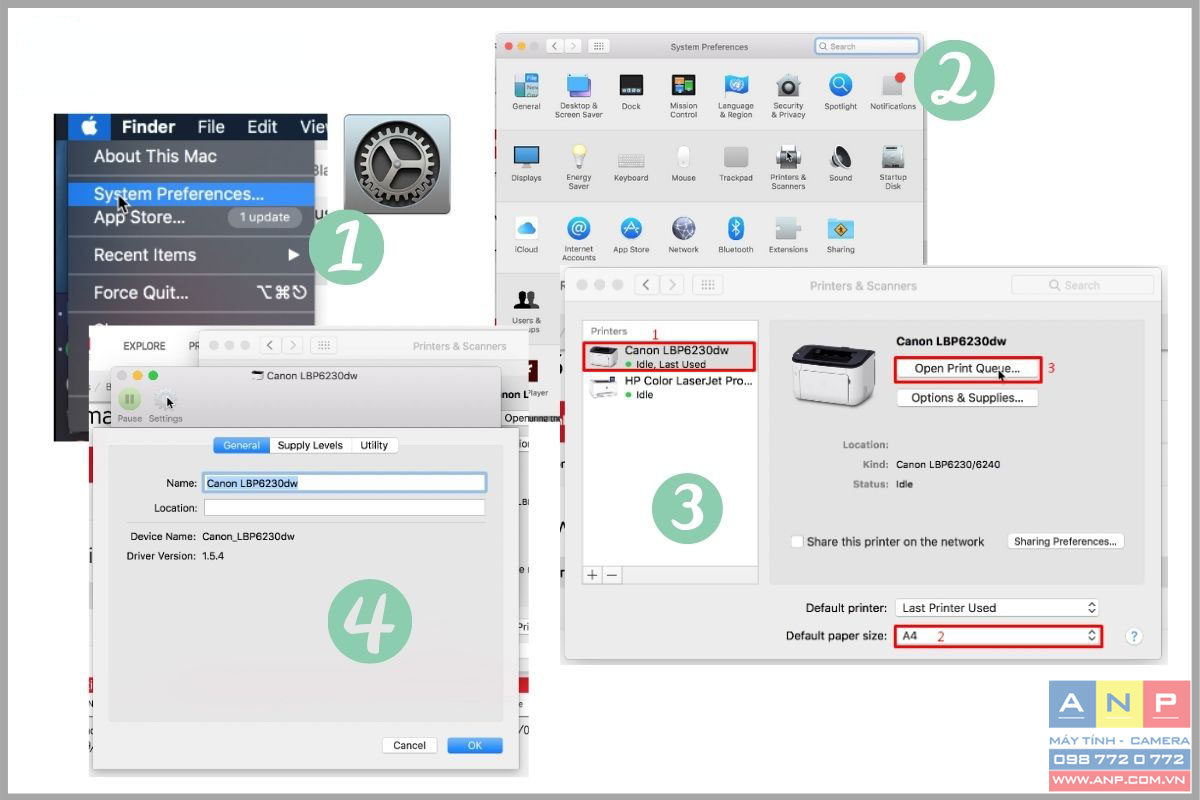Screen dimensions: 1200x800
Task: Click Search field in Printers & Scanners window
Action: 1083,285
